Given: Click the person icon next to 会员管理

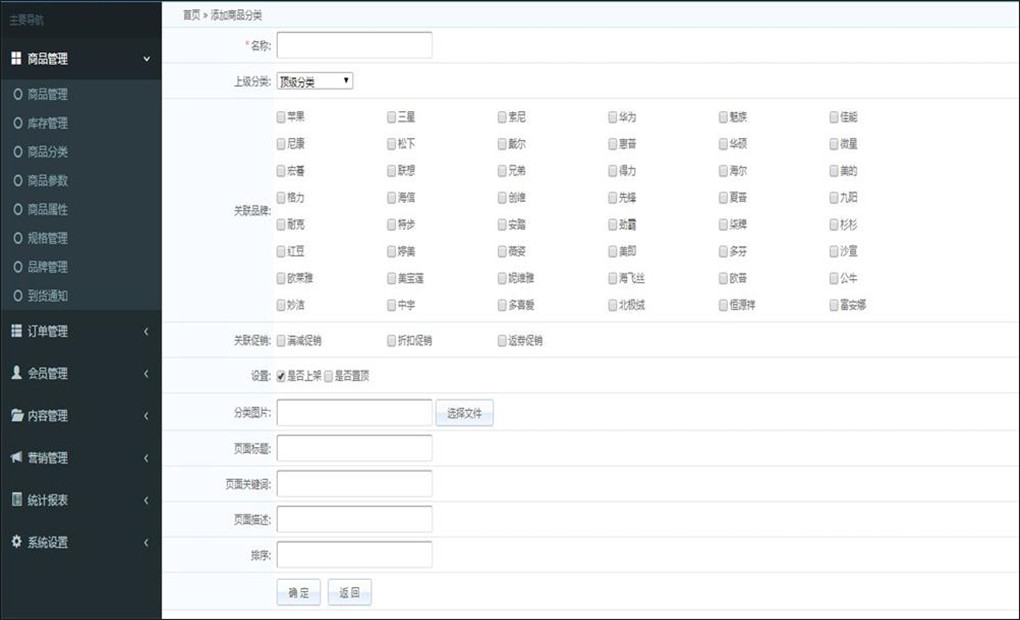Looking at the screenshot, I should (16, 372).
